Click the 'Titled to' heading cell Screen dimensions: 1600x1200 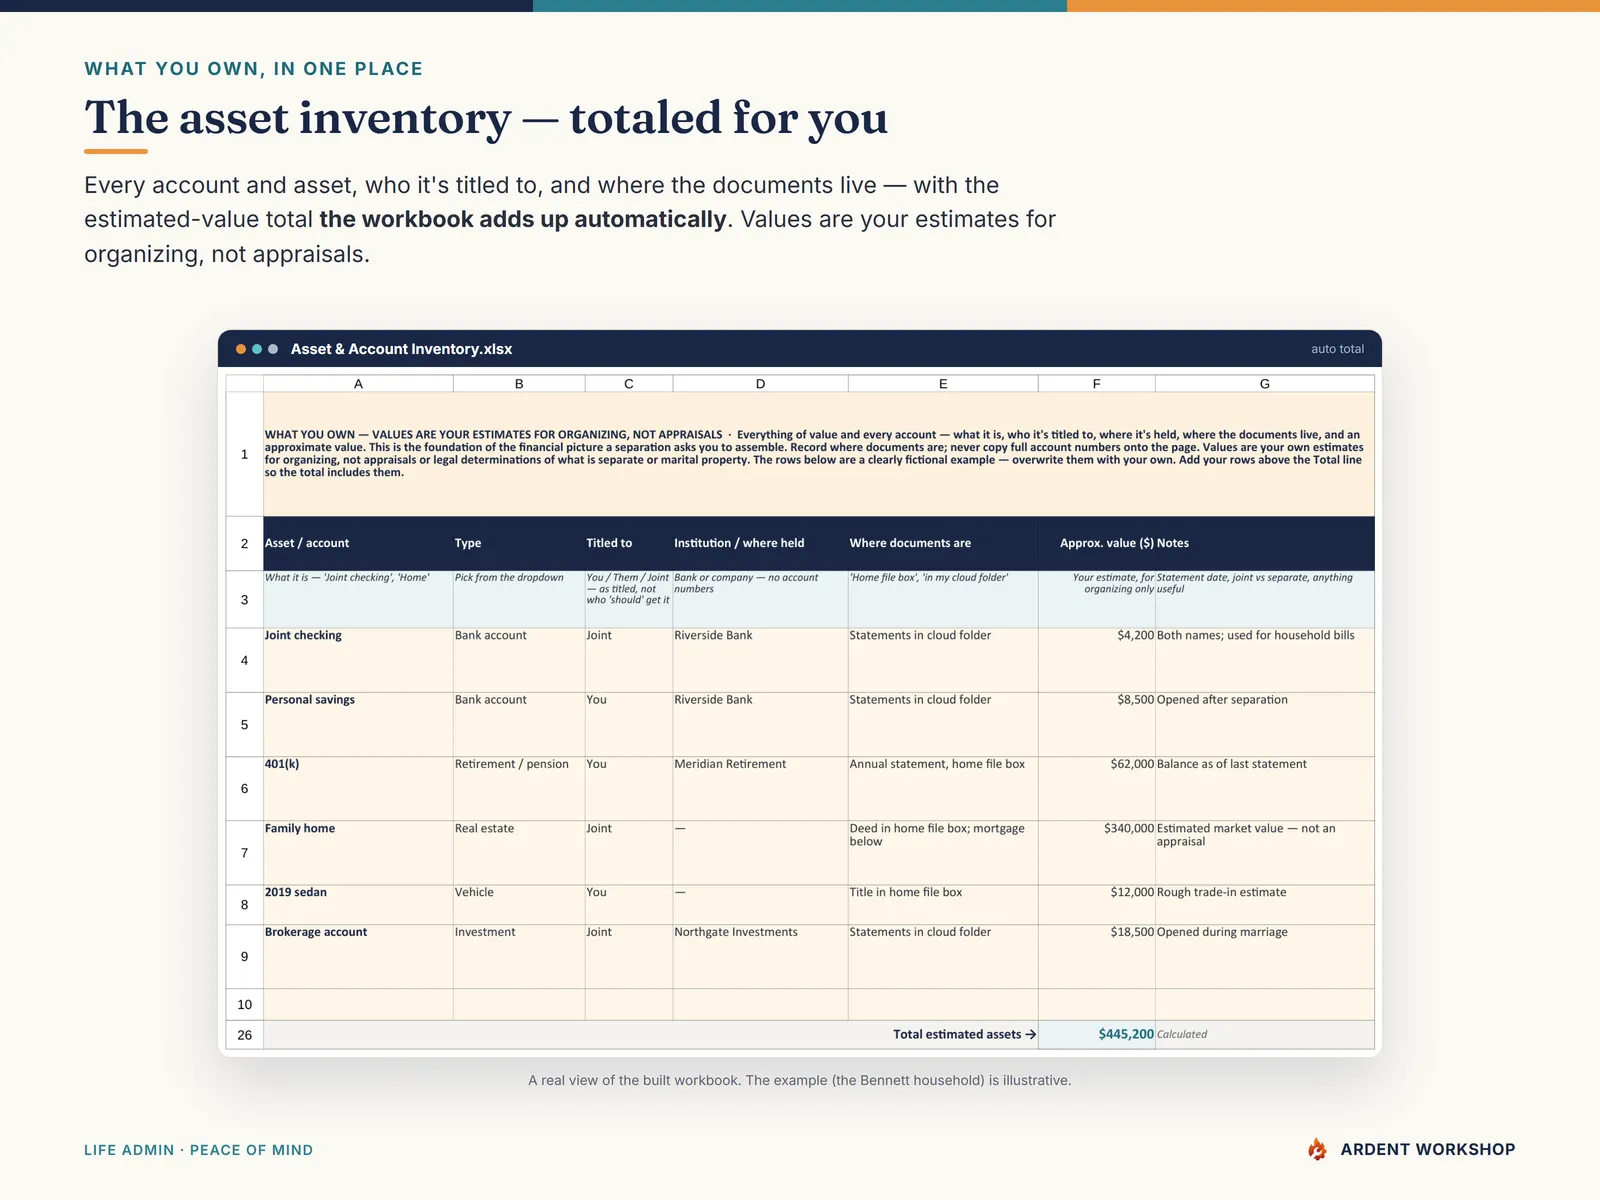tap(629, 544)
